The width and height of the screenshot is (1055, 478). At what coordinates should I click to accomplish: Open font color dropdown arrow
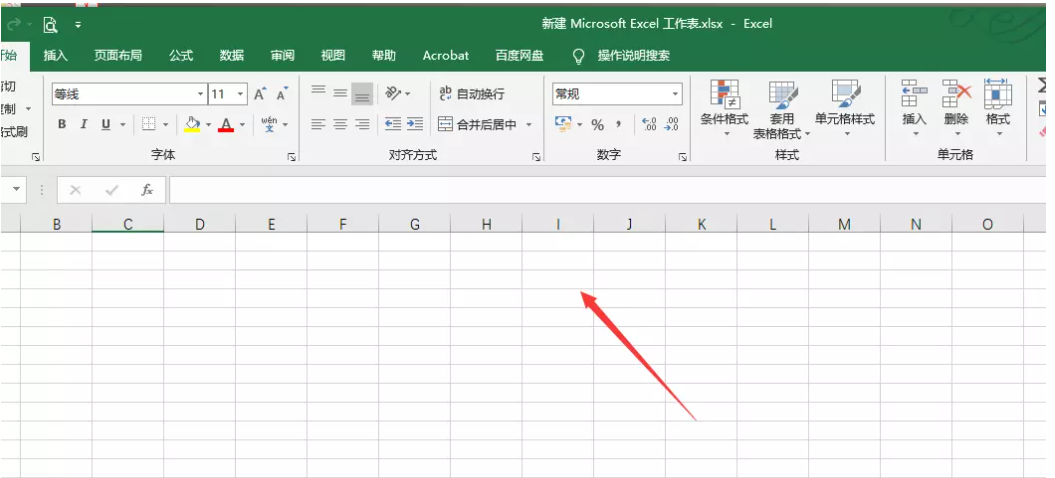[242, 125]
